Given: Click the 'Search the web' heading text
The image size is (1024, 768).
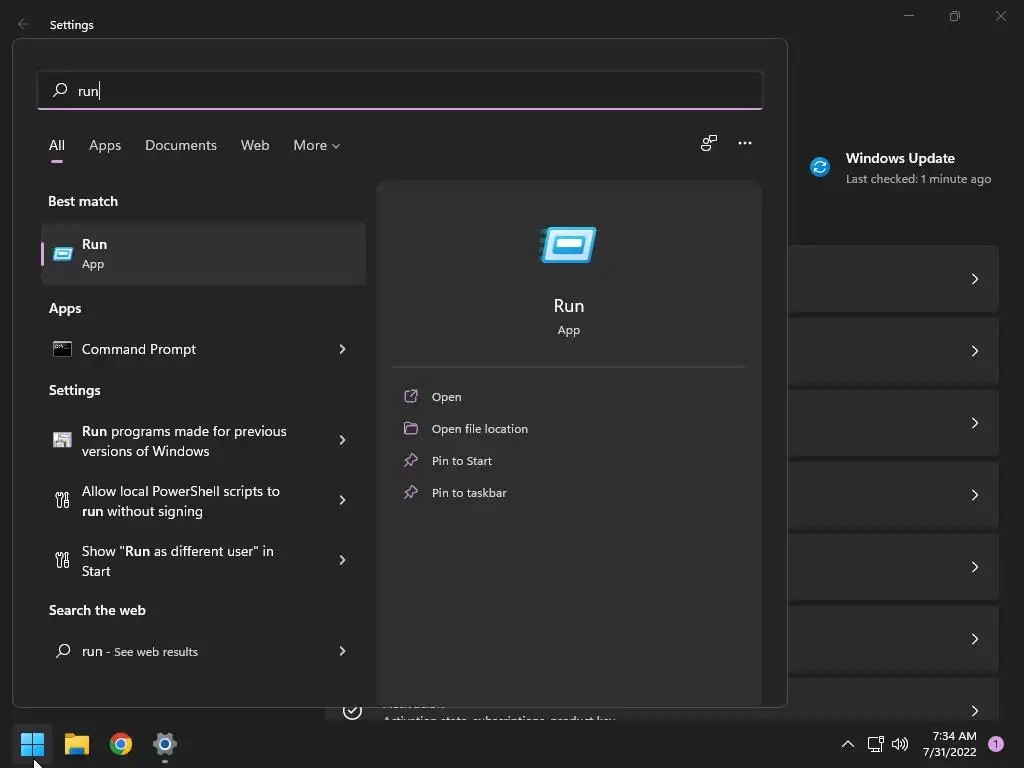Looking at the screenshot, I should pos(97,610).
